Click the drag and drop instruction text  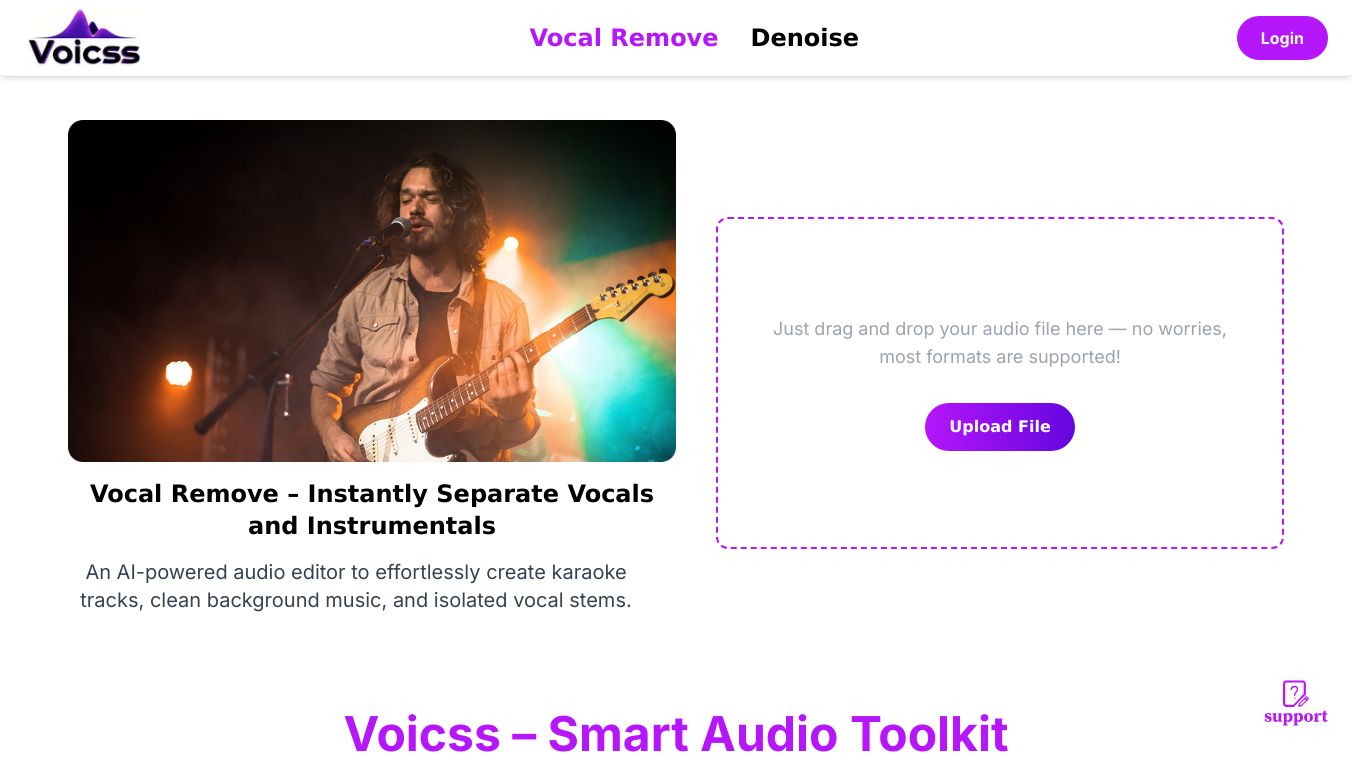click(999, 343)
